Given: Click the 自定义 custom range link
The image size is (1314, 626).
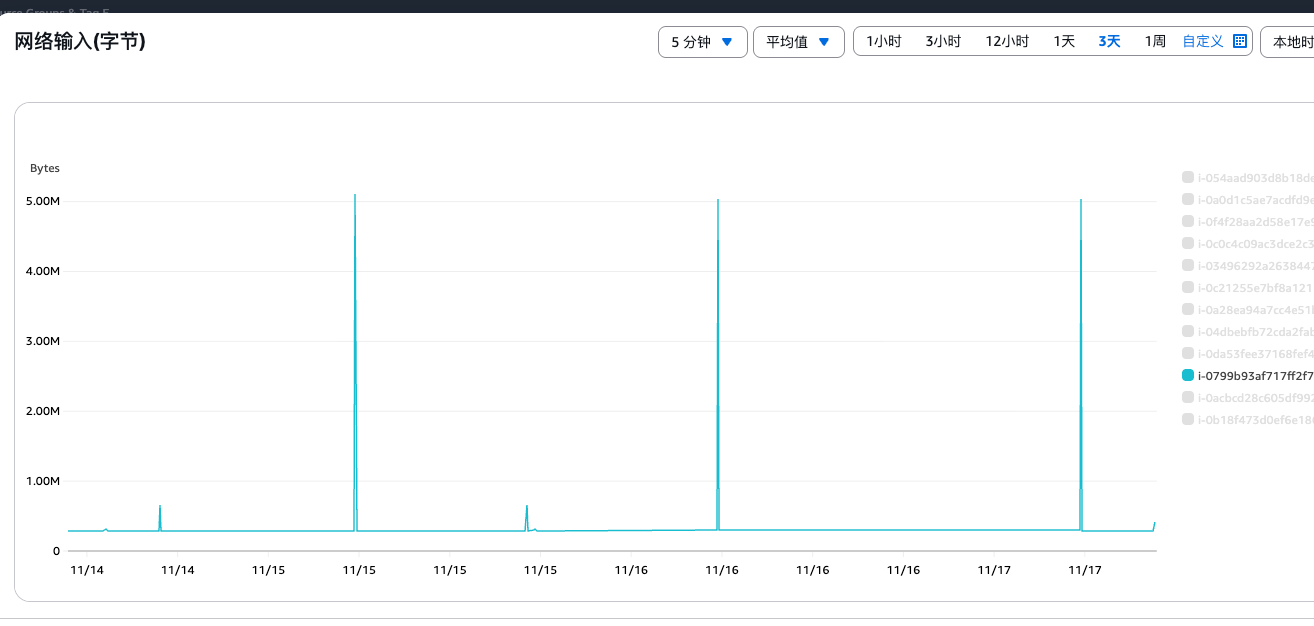Looking at the screenshot, I should tap(1202, 42).
